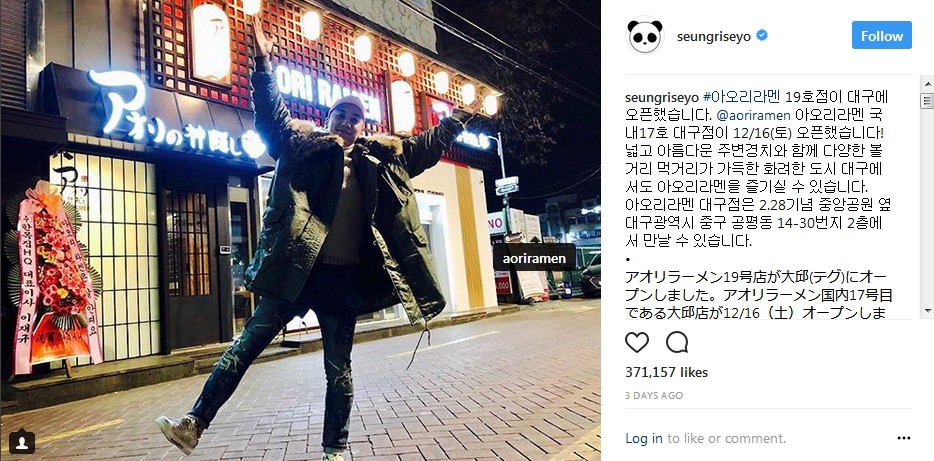View the 371,157 likes count

[667, 372]
